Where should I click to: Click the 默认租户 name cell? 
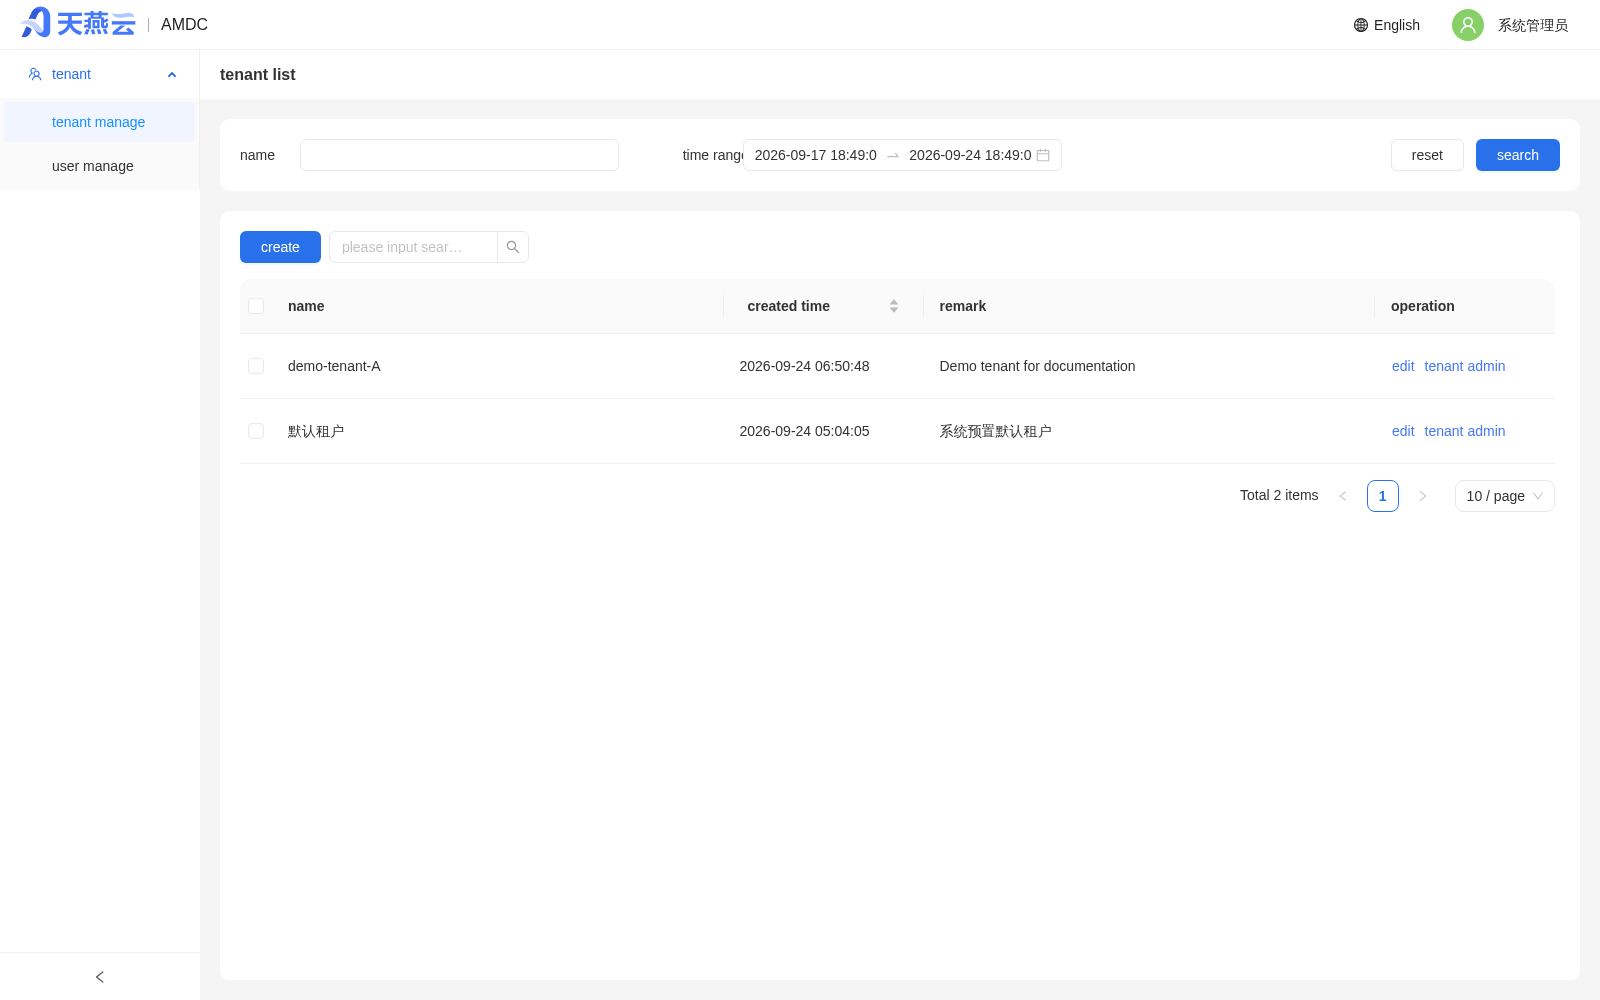pyautogui.click(x=316, y=431)
